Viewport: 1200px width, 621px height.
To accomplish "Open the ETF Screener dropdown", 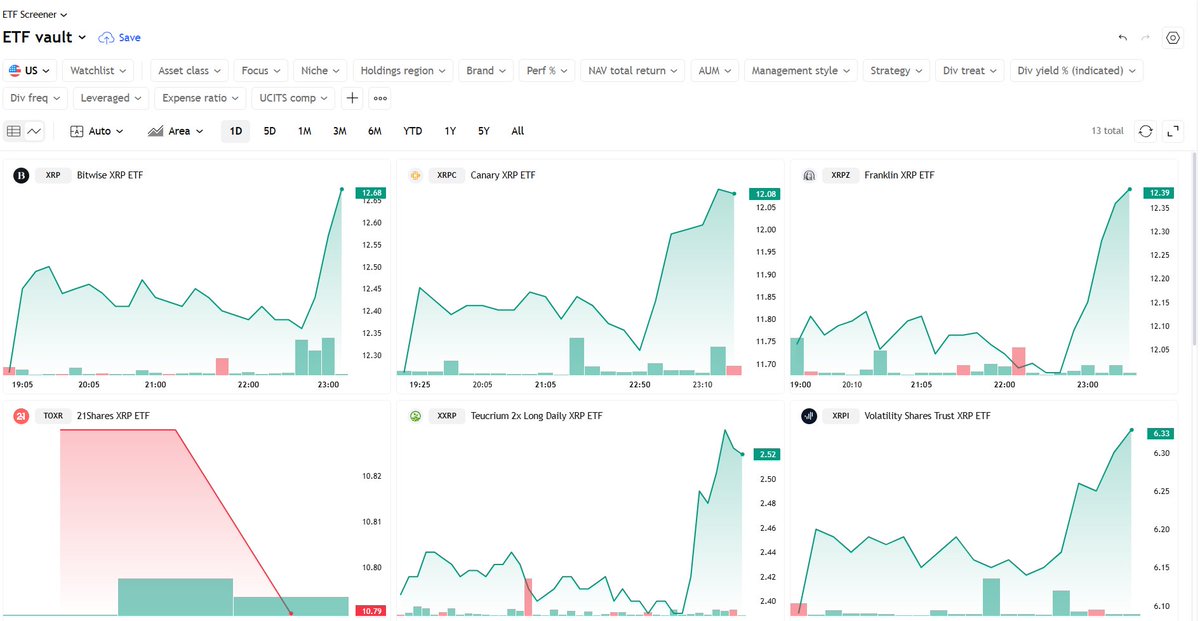I will point(35,15).
